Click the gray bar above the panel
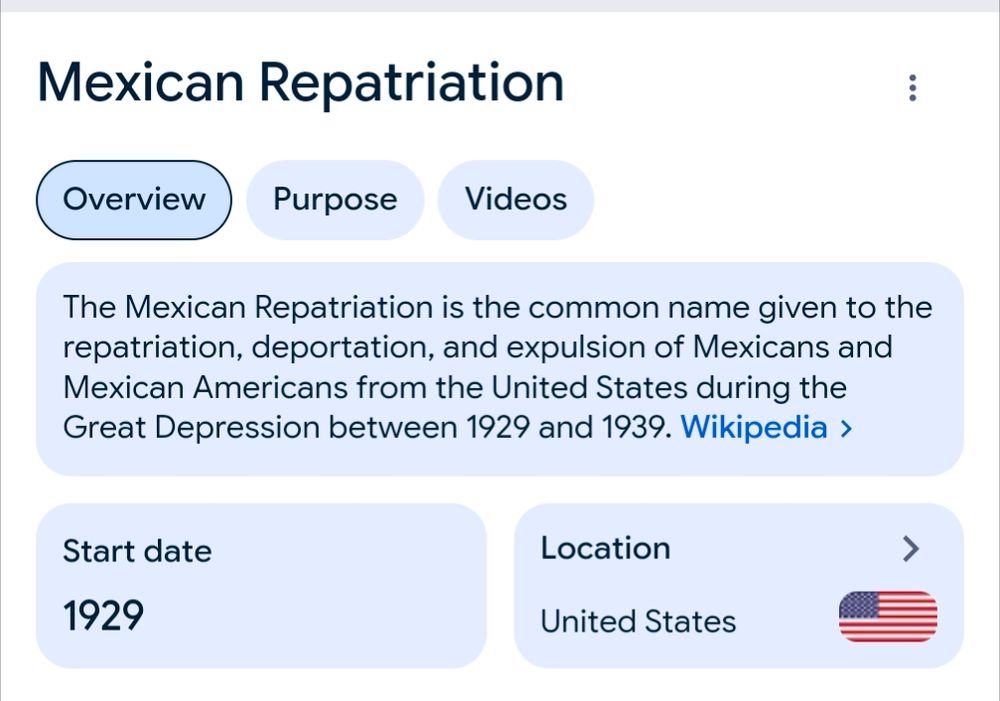The image size is (1000, 701). (500, 6)
